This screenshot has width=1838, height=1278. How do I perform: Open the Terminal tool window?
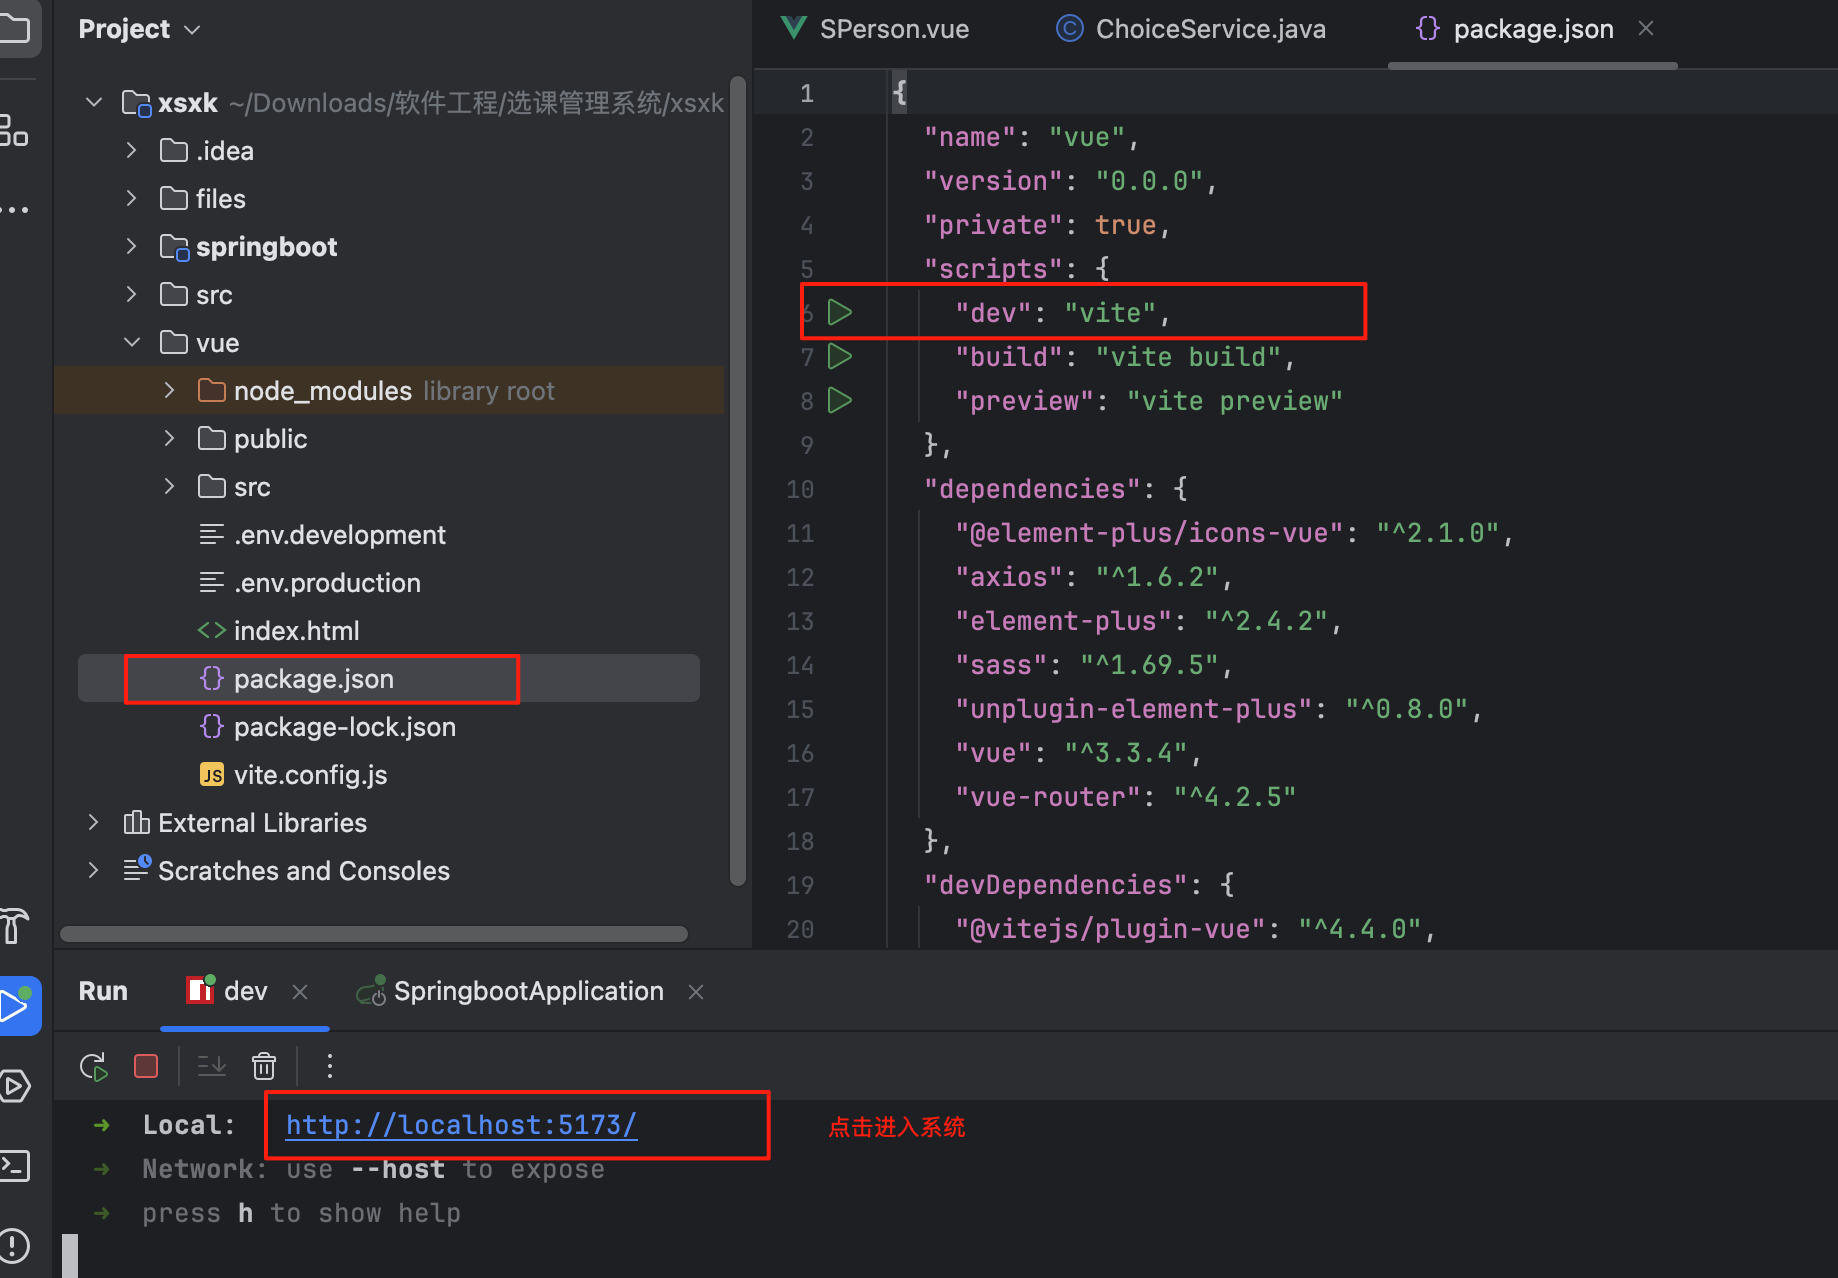coord(16,1165)
